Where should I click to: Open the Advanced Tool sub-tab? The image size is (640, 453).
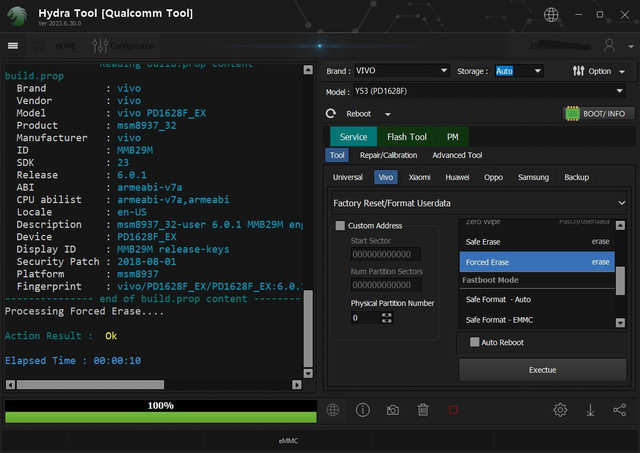[x=457, y=155]
